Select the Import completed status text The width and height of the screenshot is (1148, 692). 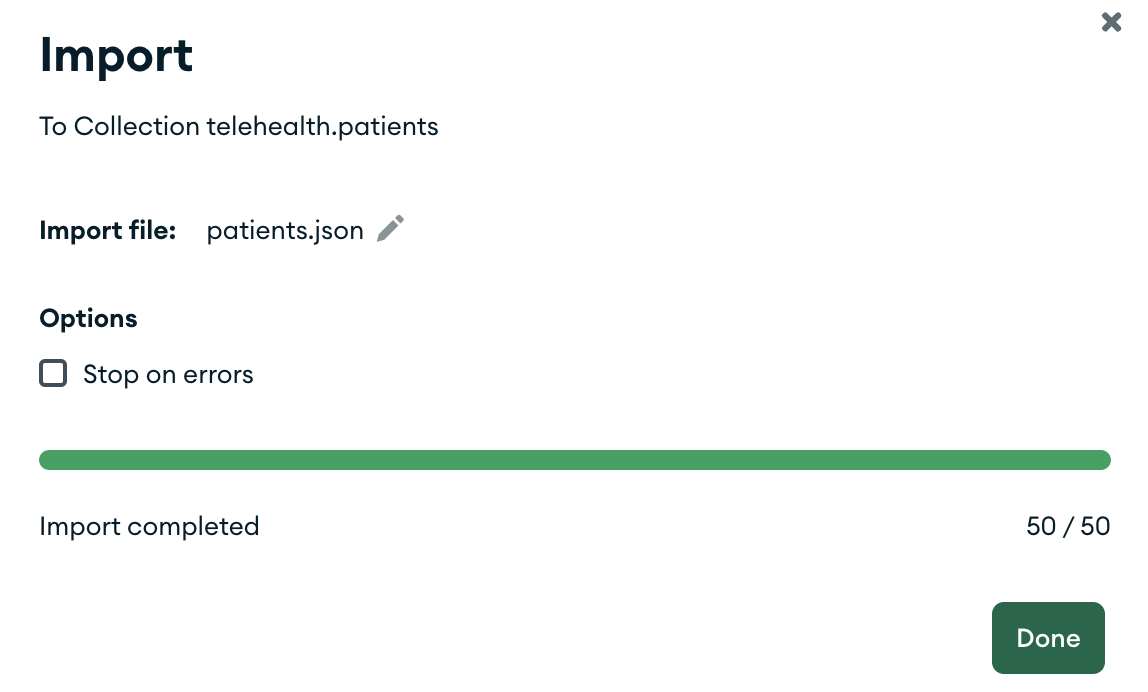[x=149, y=526]
